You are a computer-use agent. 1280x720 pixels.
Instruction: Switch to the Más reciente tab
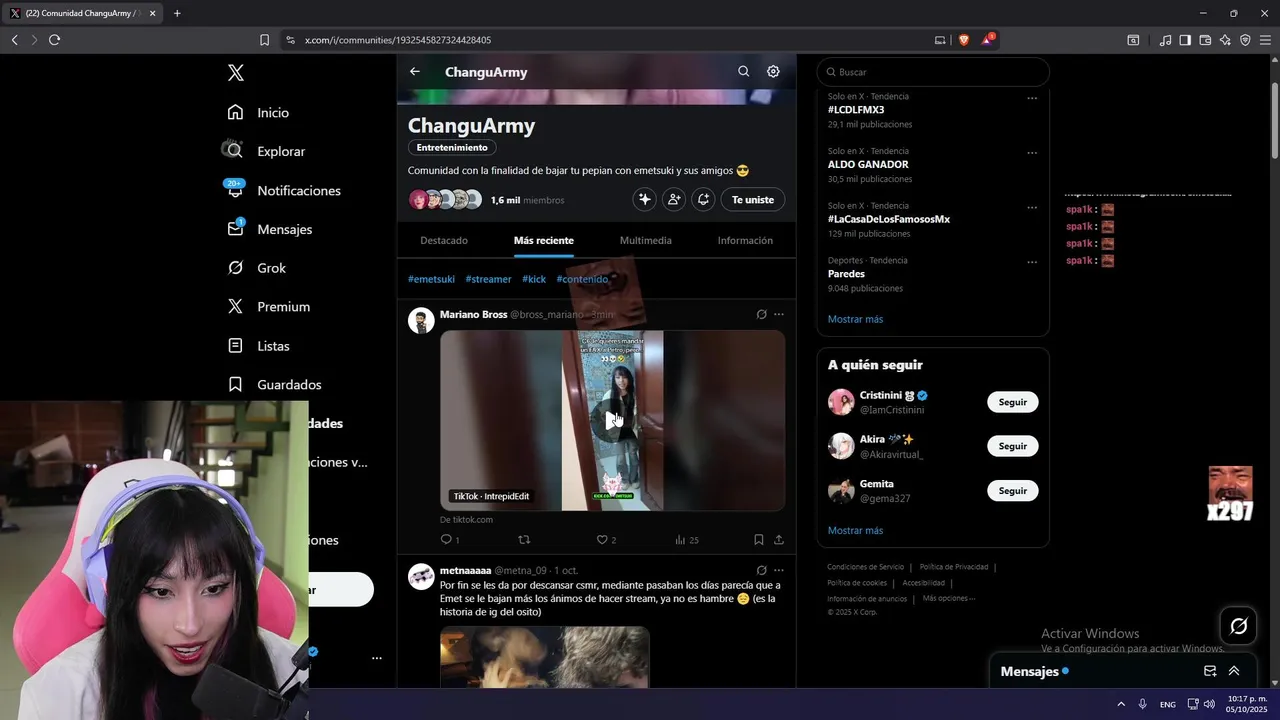544,240
